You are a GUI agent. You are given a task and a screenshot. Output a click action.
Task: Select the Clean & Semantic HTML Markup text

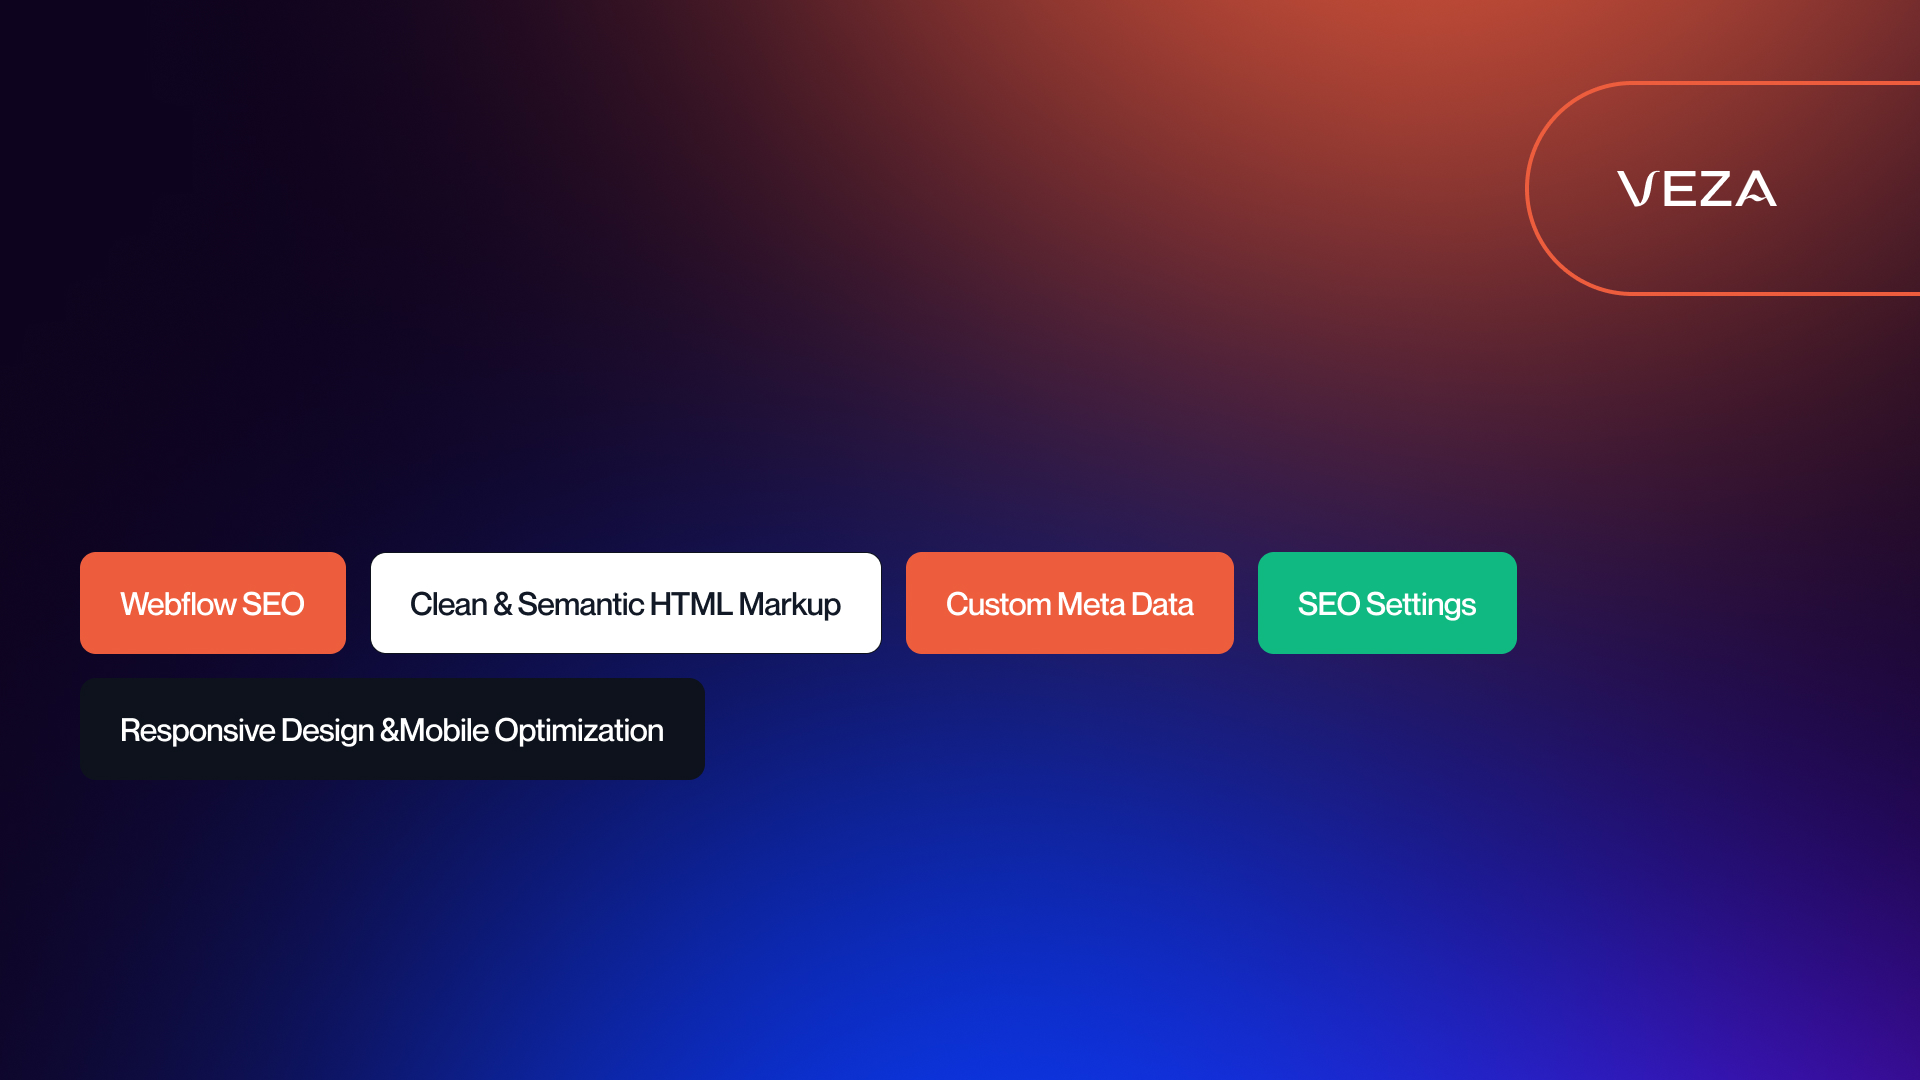click(x=626, y=604)
